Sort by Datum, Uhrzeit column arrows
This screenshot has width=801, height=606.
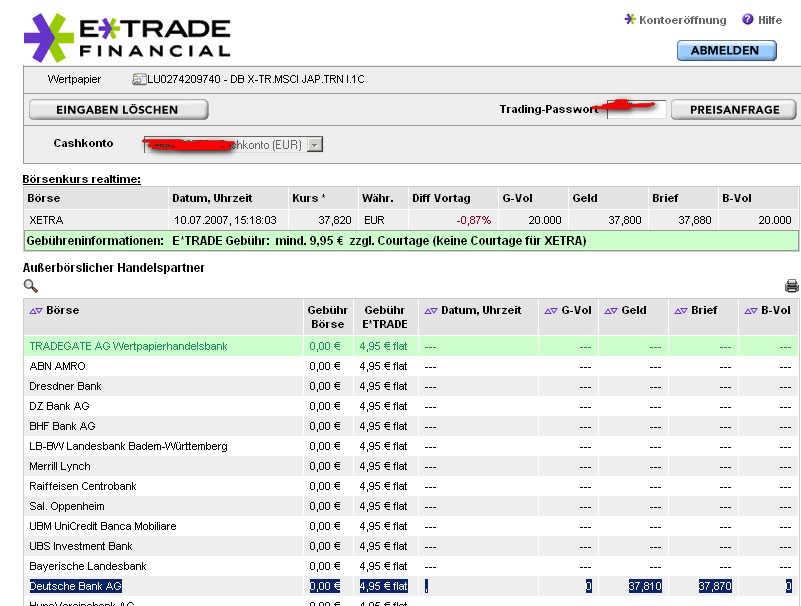431,311
